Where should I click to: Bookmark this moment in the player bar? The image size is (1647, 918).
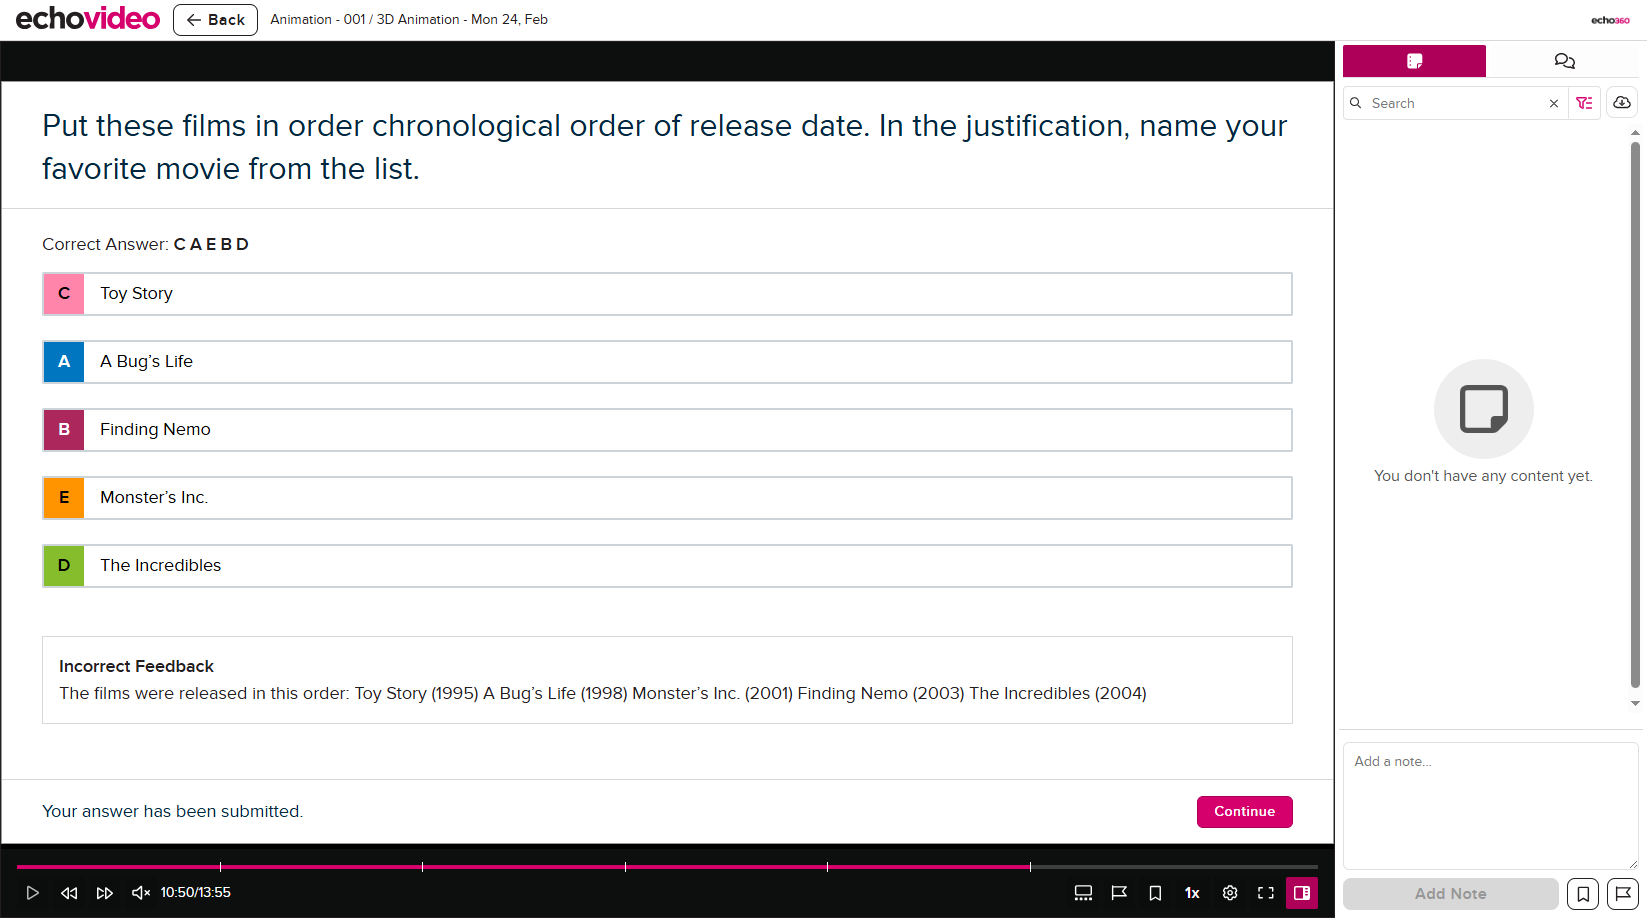coord(1155,893)
